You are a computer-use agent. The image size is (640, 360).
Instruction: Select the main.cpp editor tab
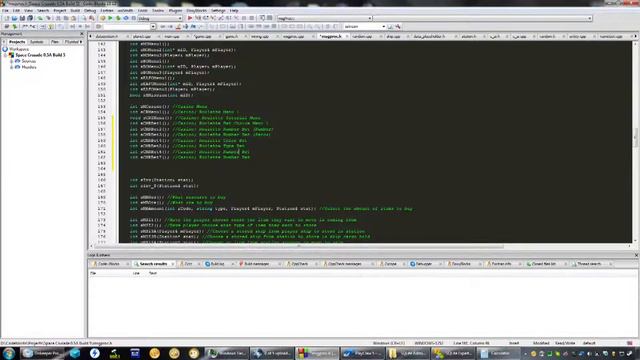[172, 36]
